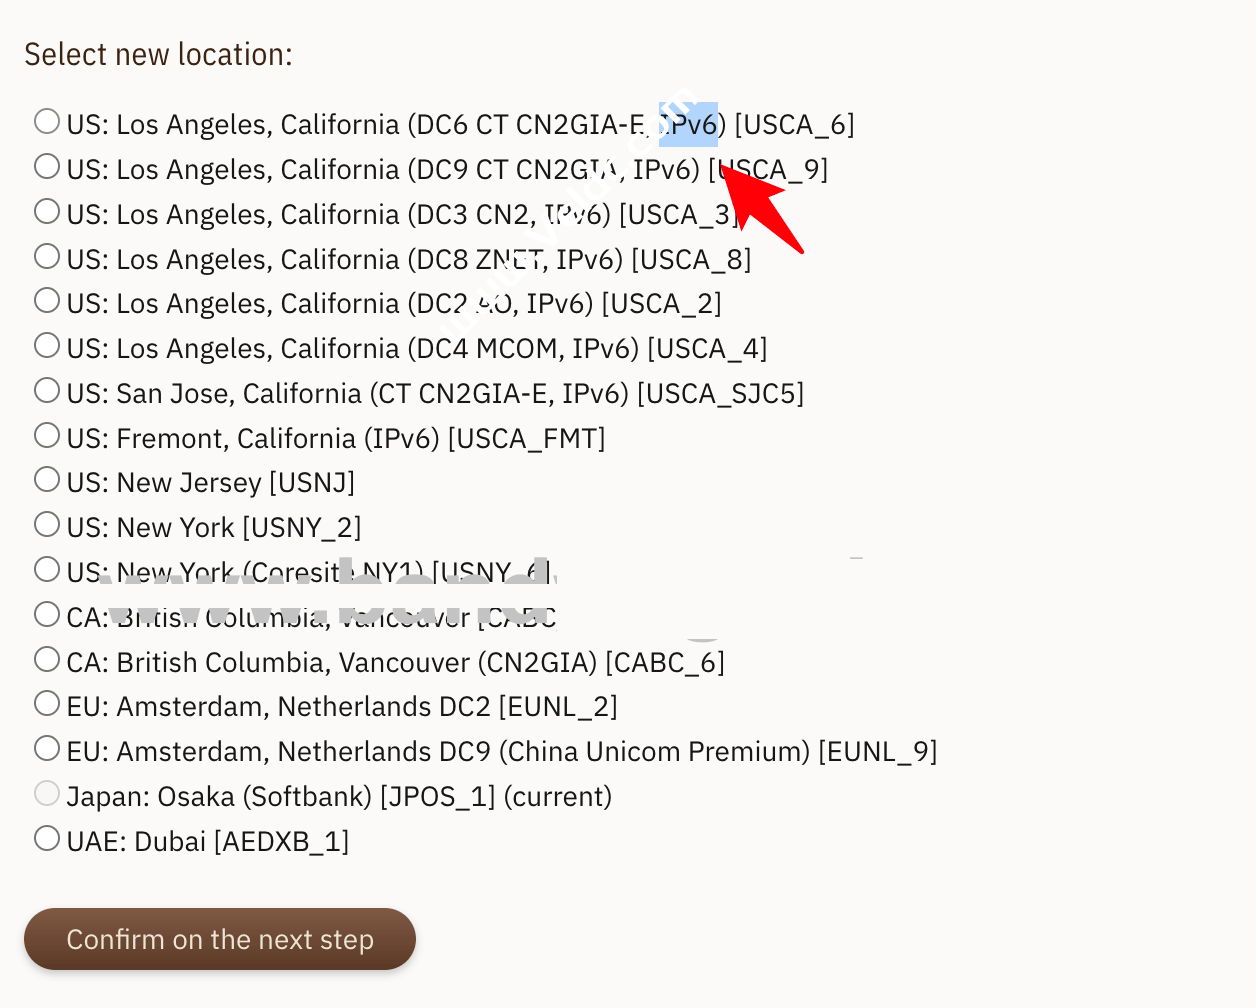Screen dimensions: 1256x1008
Task: Select New York Coresite NY1 radio button
Action: 47,569
